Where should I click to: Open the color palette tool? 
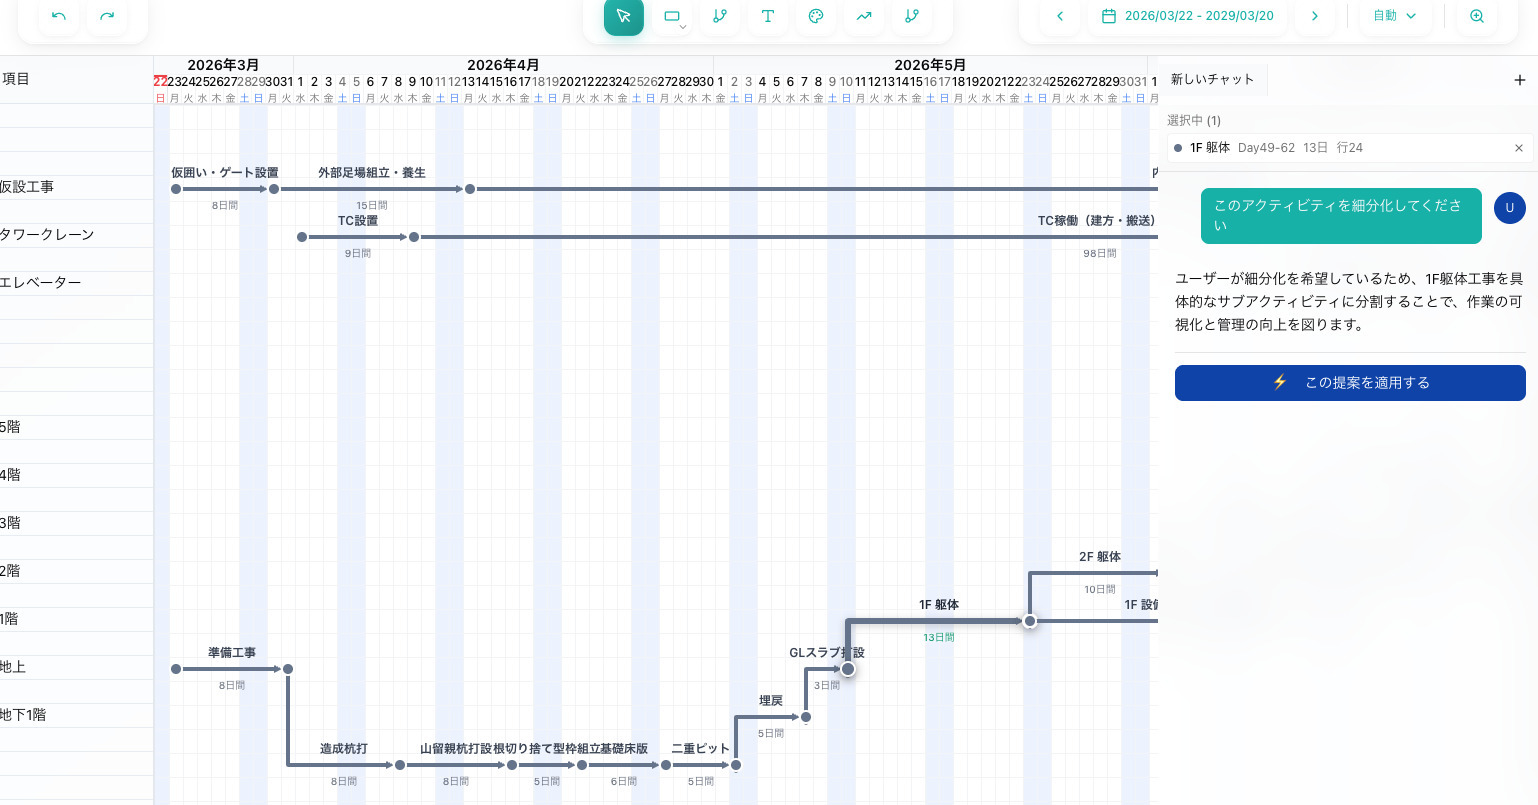(x=816, y=16)
